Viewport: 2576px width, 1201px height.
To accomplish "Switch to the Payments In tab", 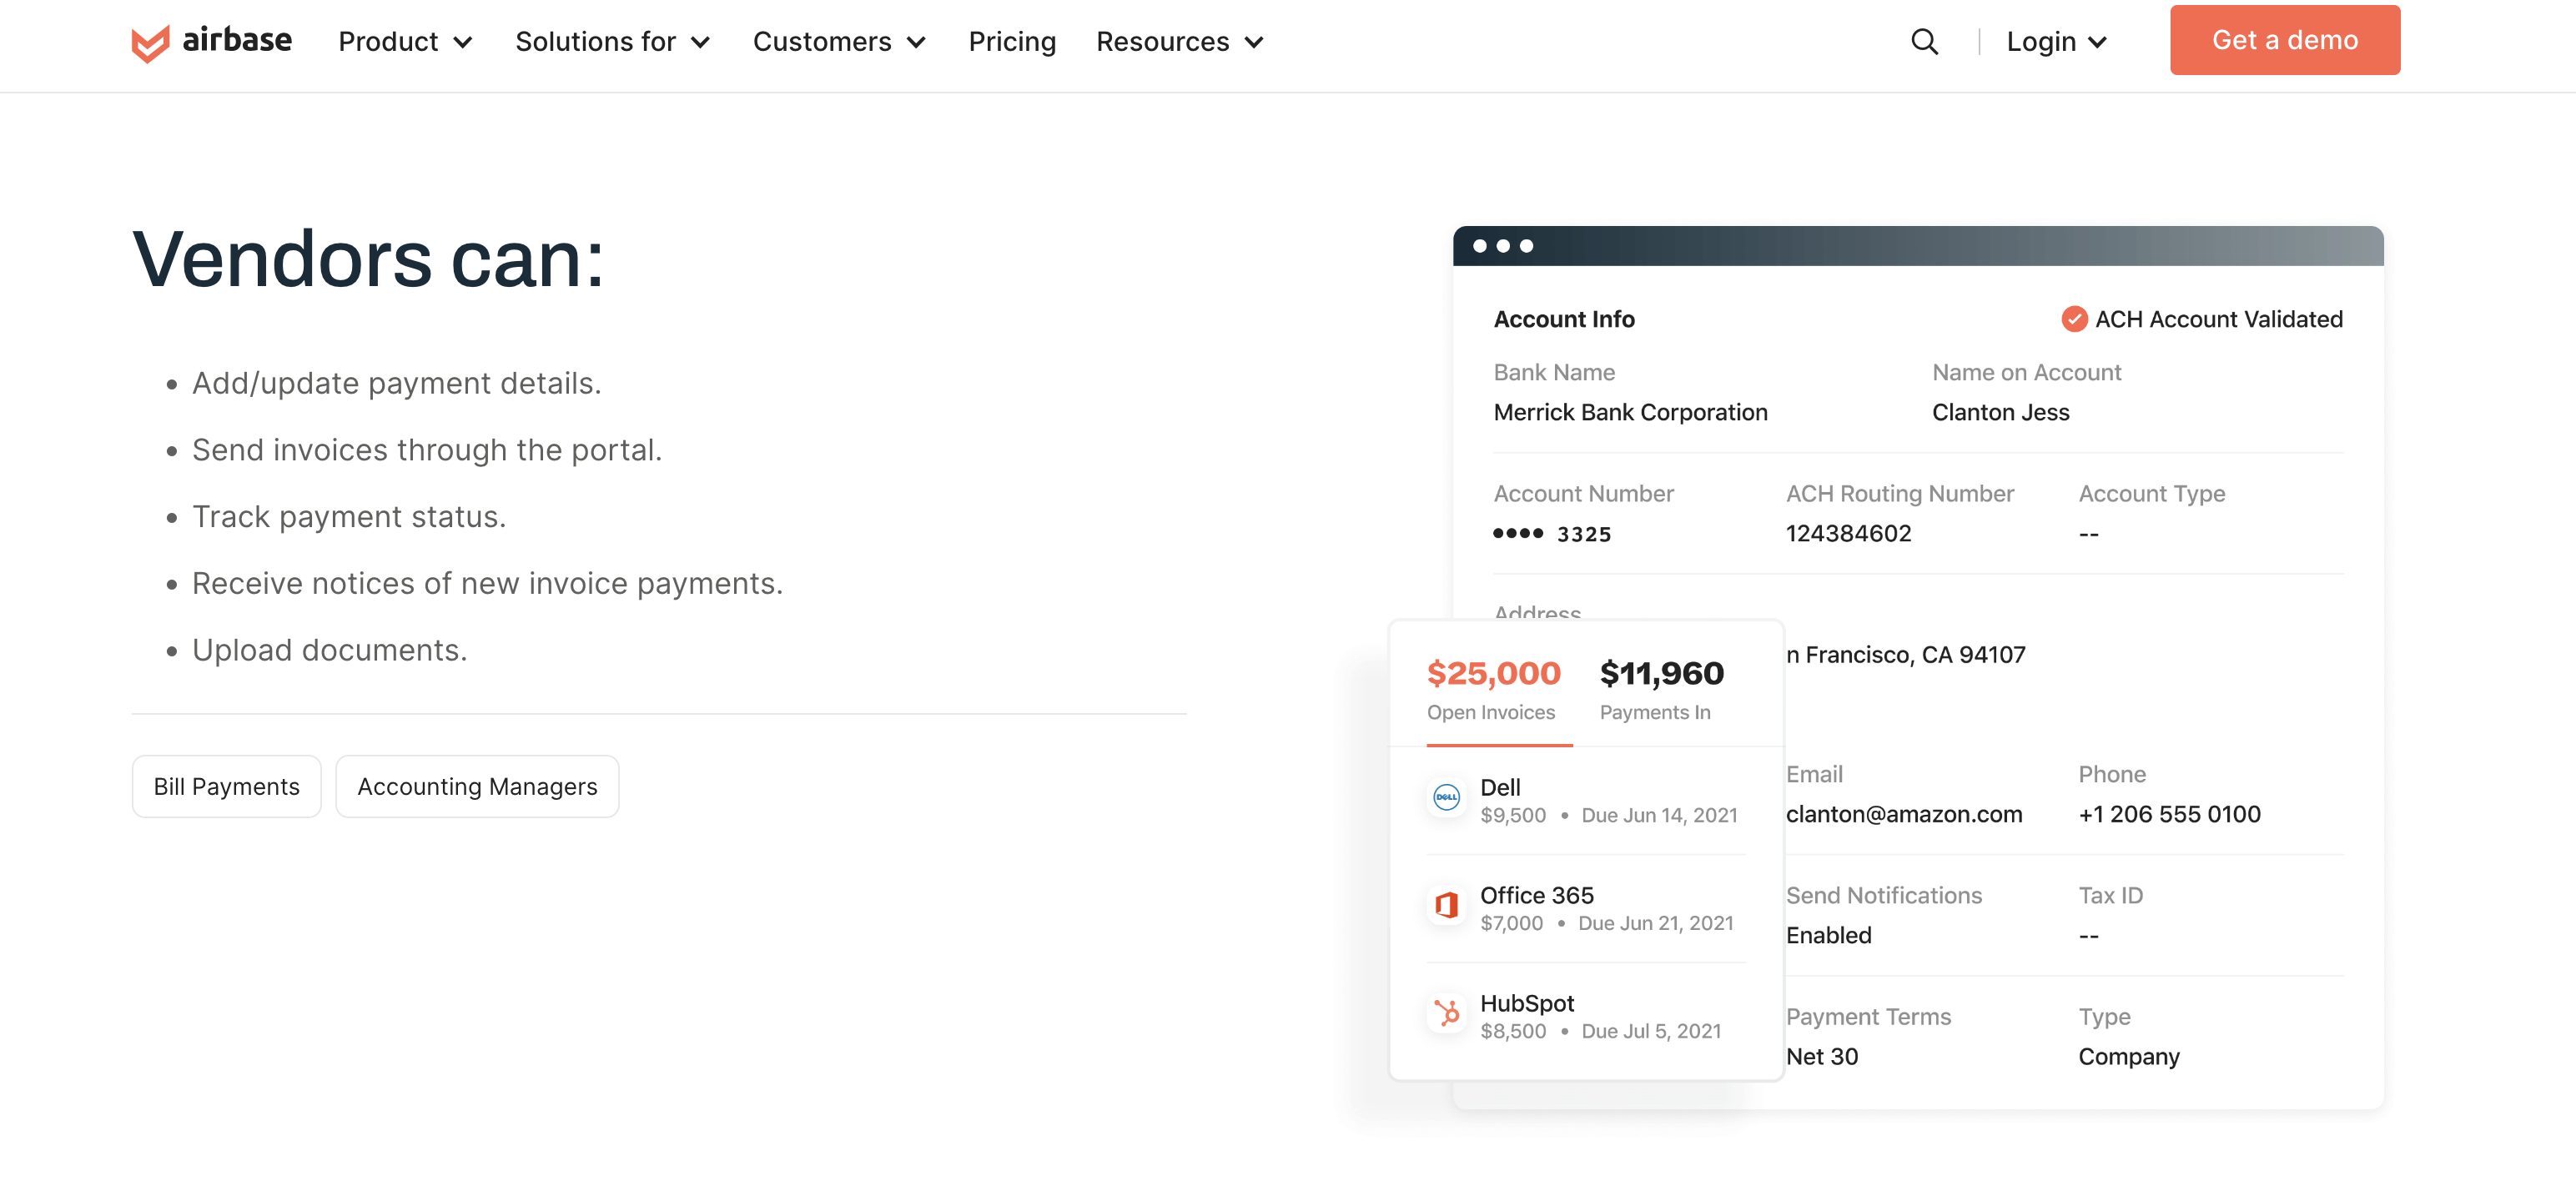I will click(1661, 689).
